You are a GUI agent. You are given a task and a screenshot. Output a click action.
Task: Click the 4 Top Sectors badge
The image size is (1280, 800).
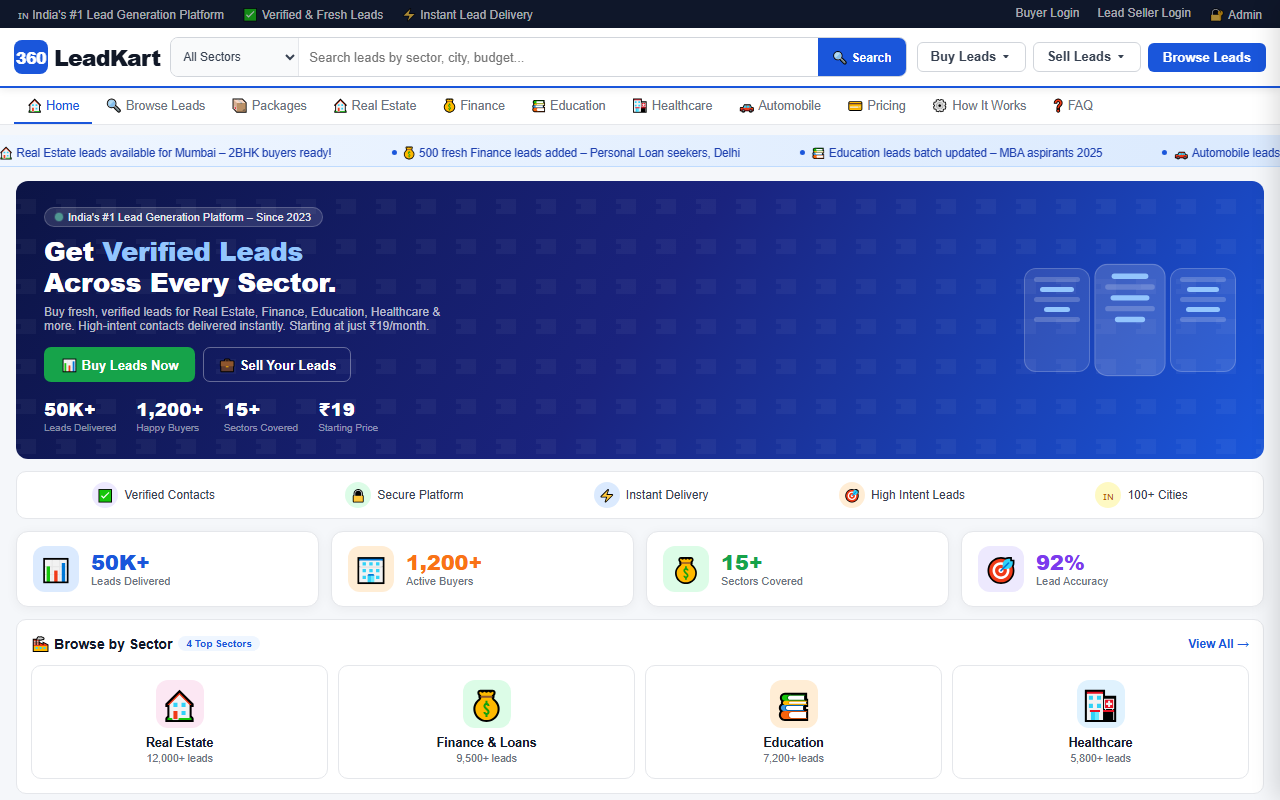point(220,644)
